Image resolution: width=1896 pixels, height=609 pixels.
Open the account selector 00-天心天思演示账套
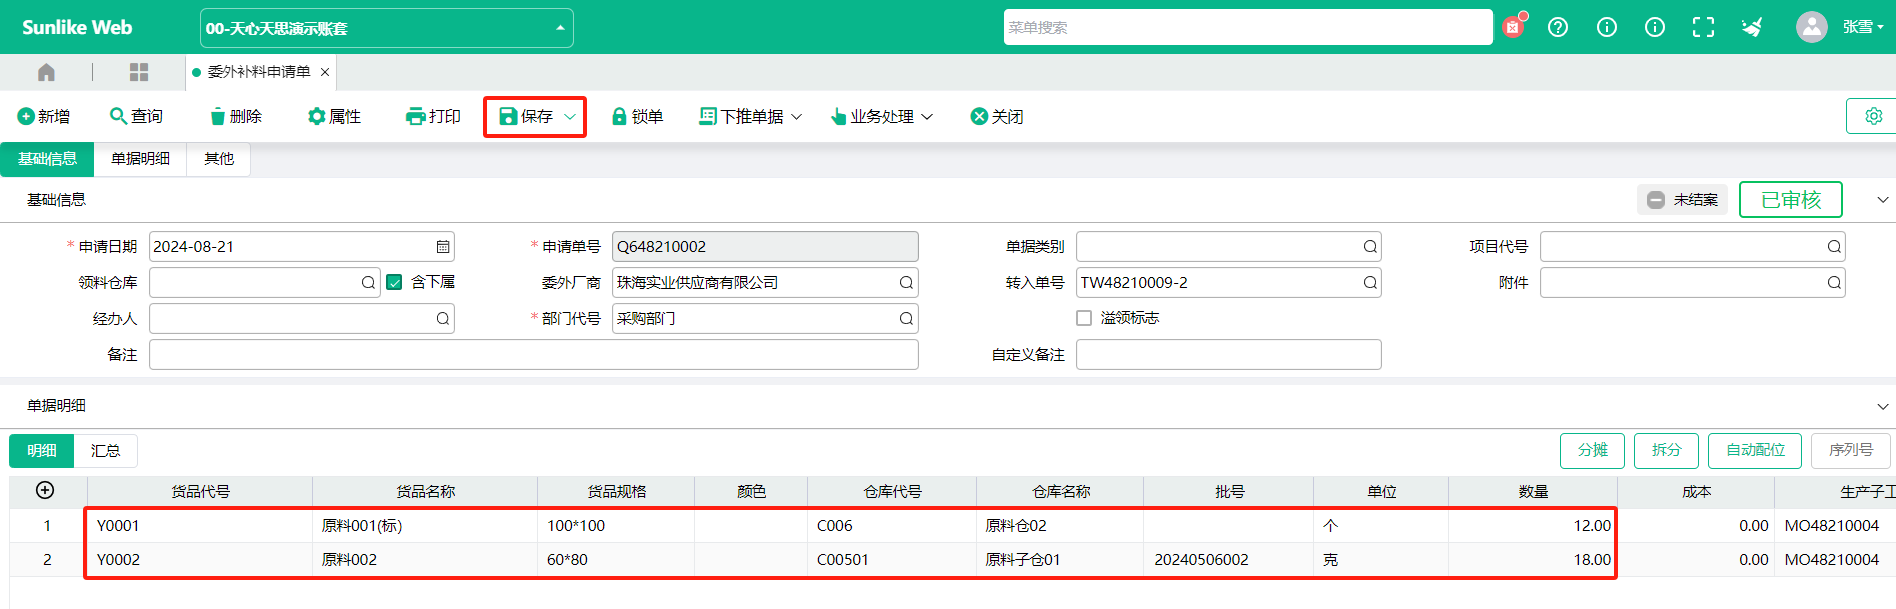point(387,28)
